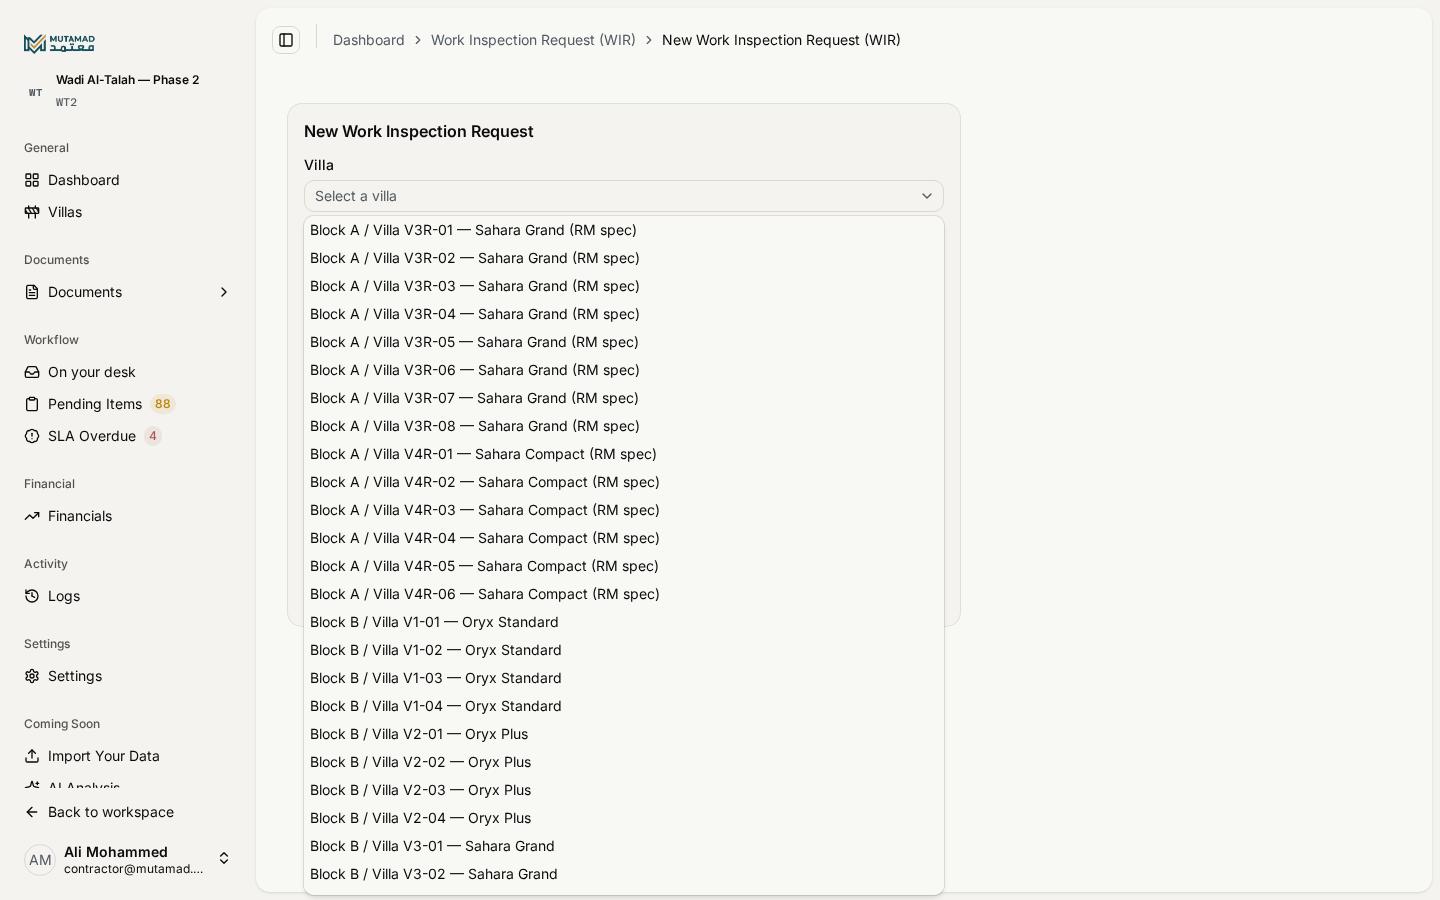Viewport: 1440px width, 900px height.
Task: Select Block A / Villa V3R-05 option
Action: (x=624, y=342)
